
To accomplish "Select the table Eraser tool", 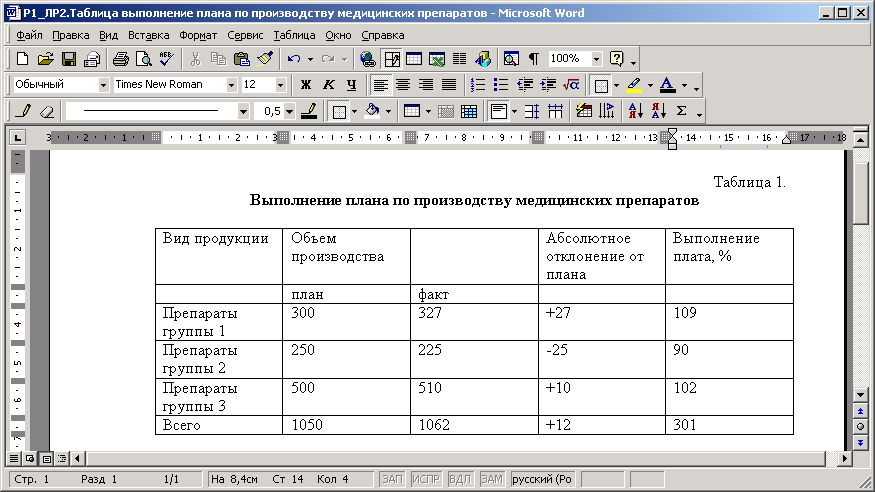I will 47,111.
